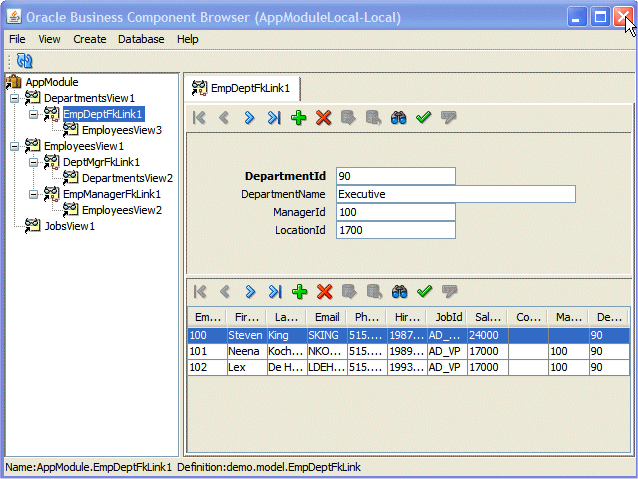
Task: Collapse the DepartmentsView1 tree node
Action: [x=14, y=98]
